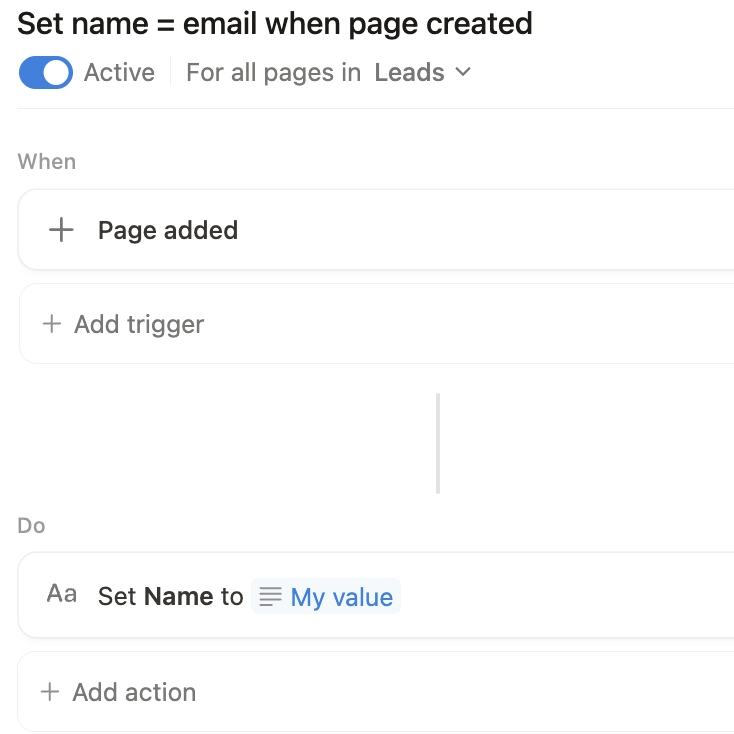734x734 pixels.
Task: Click the Active label beside the switch
Action: click(x=119, y=73)
